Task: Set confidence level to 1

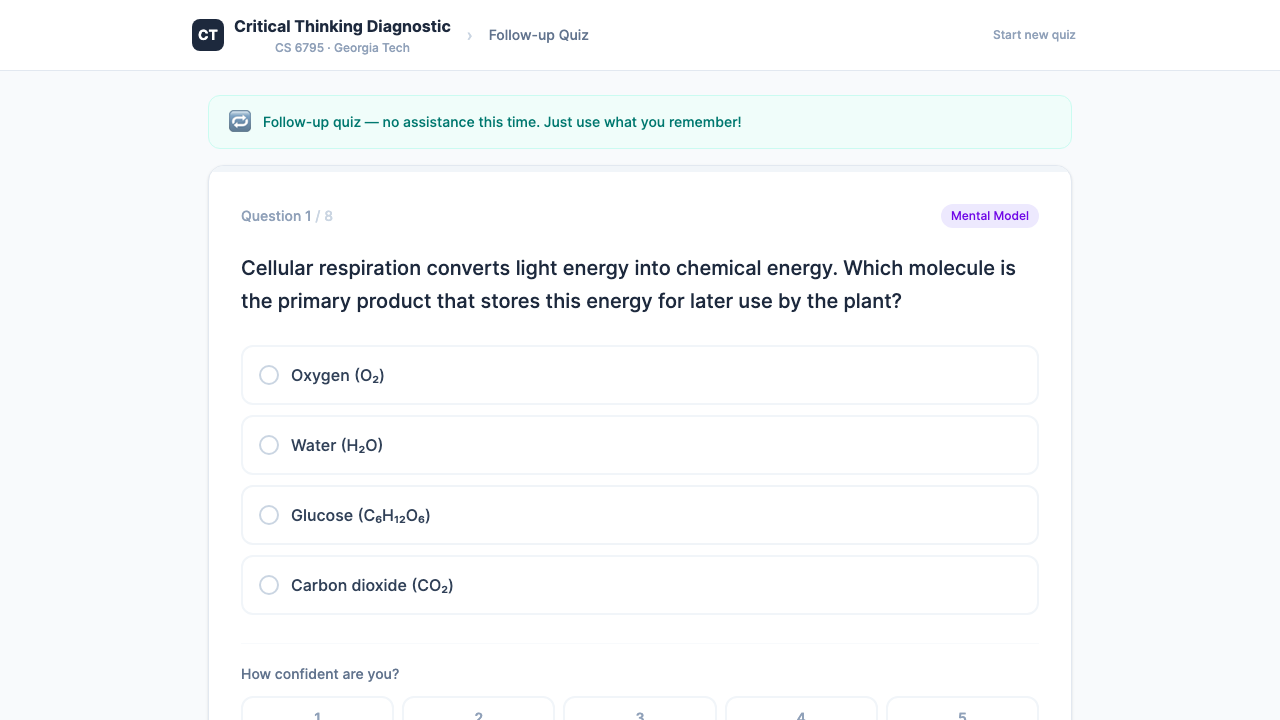Action: (318, 711)
